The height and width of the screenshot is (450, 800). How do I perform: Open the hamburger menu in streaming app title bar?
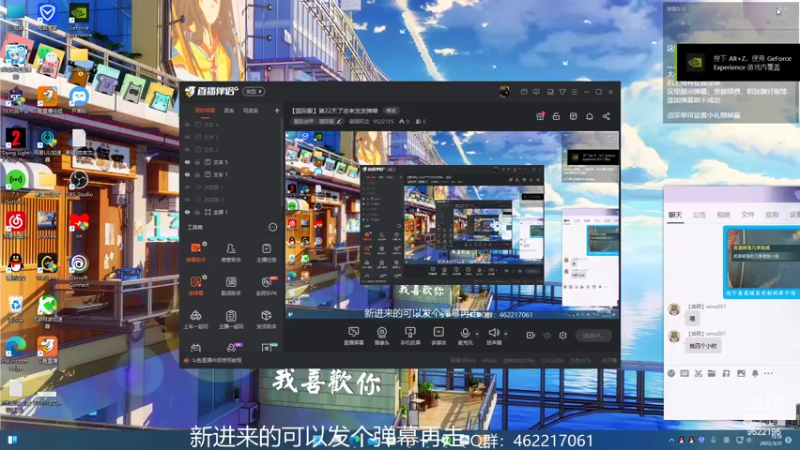574,92
